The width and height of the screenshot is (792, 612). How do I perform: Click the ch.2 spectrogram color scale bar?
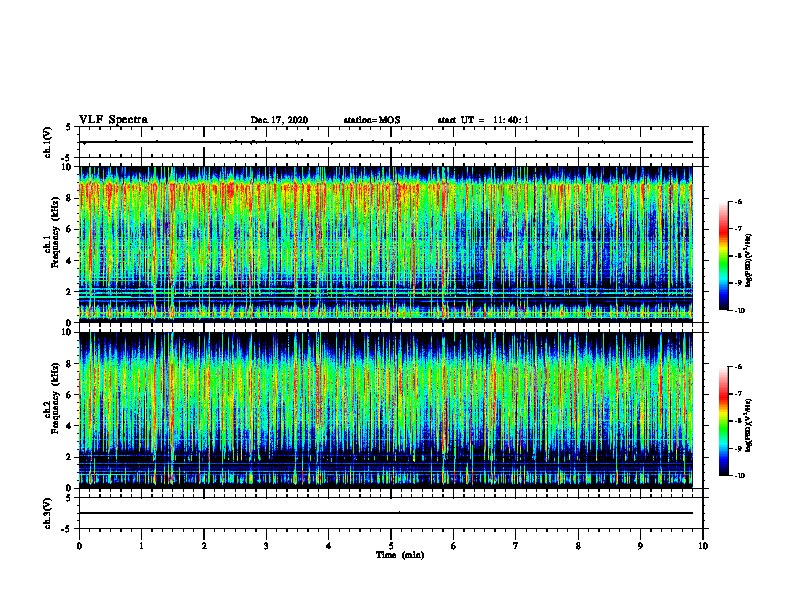coord(723,421)
